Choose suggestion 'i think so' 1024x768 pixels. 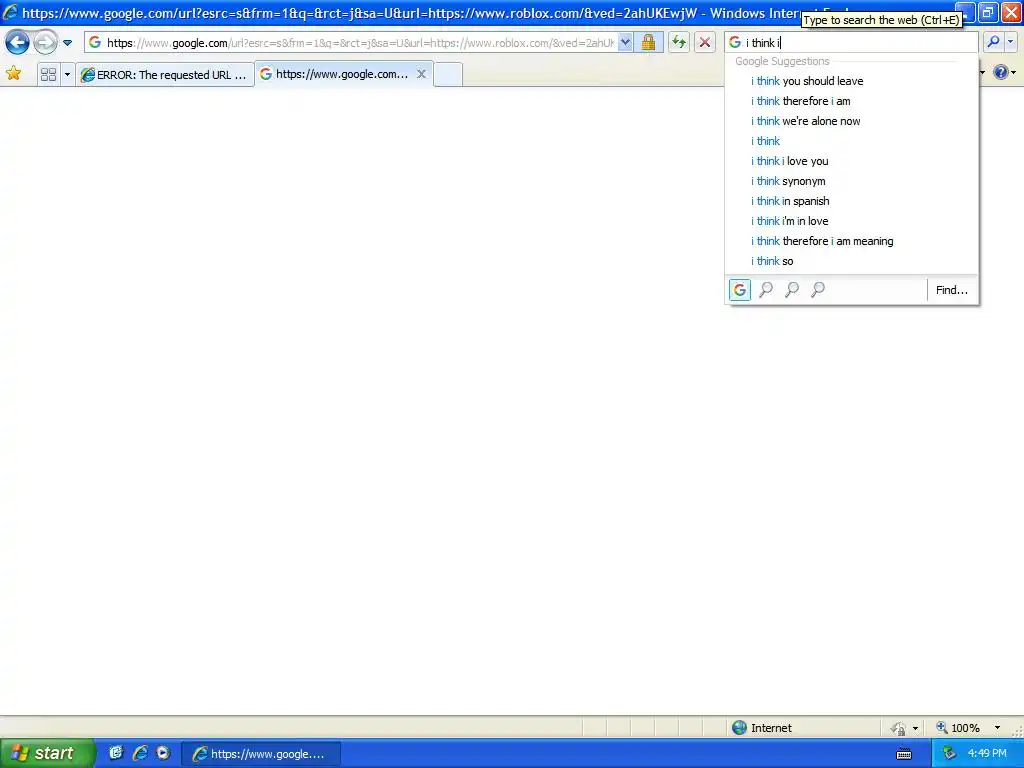point(851,261)
